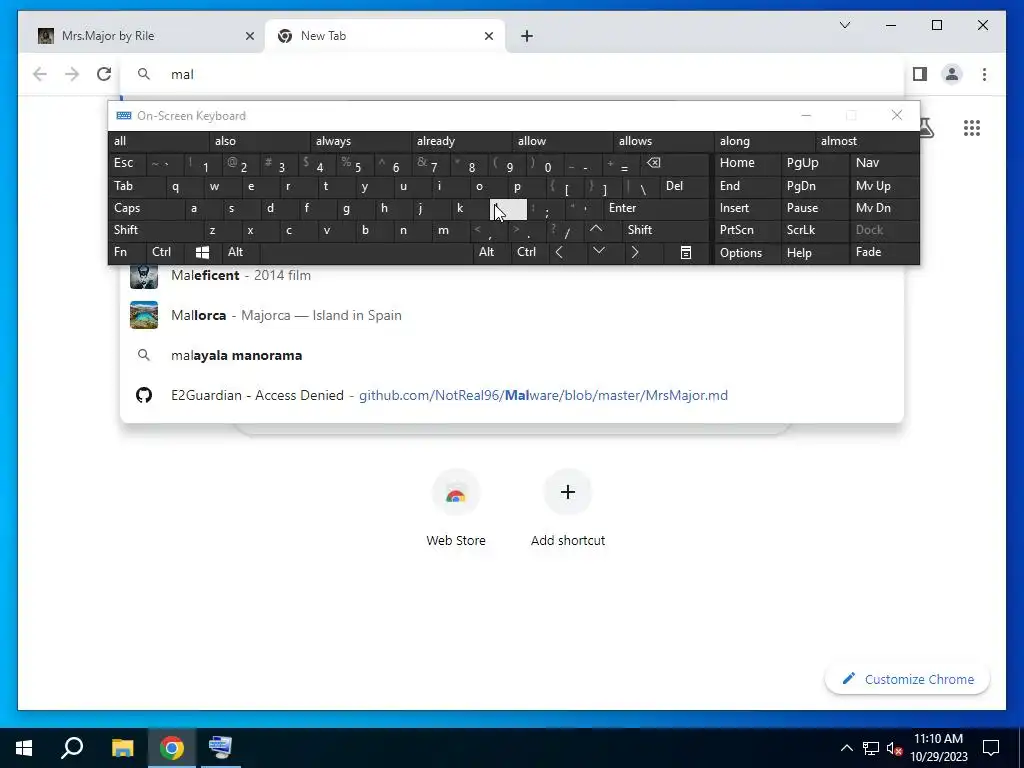Click the Mv Up key

[884, 186]
